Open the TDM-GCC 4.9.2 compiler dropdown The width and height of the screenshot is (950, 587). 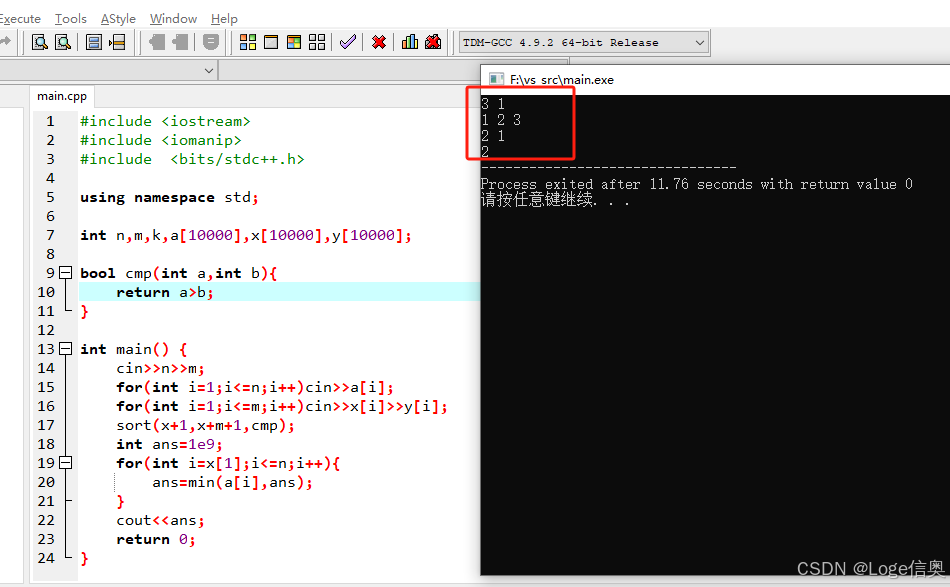point(584,42)
